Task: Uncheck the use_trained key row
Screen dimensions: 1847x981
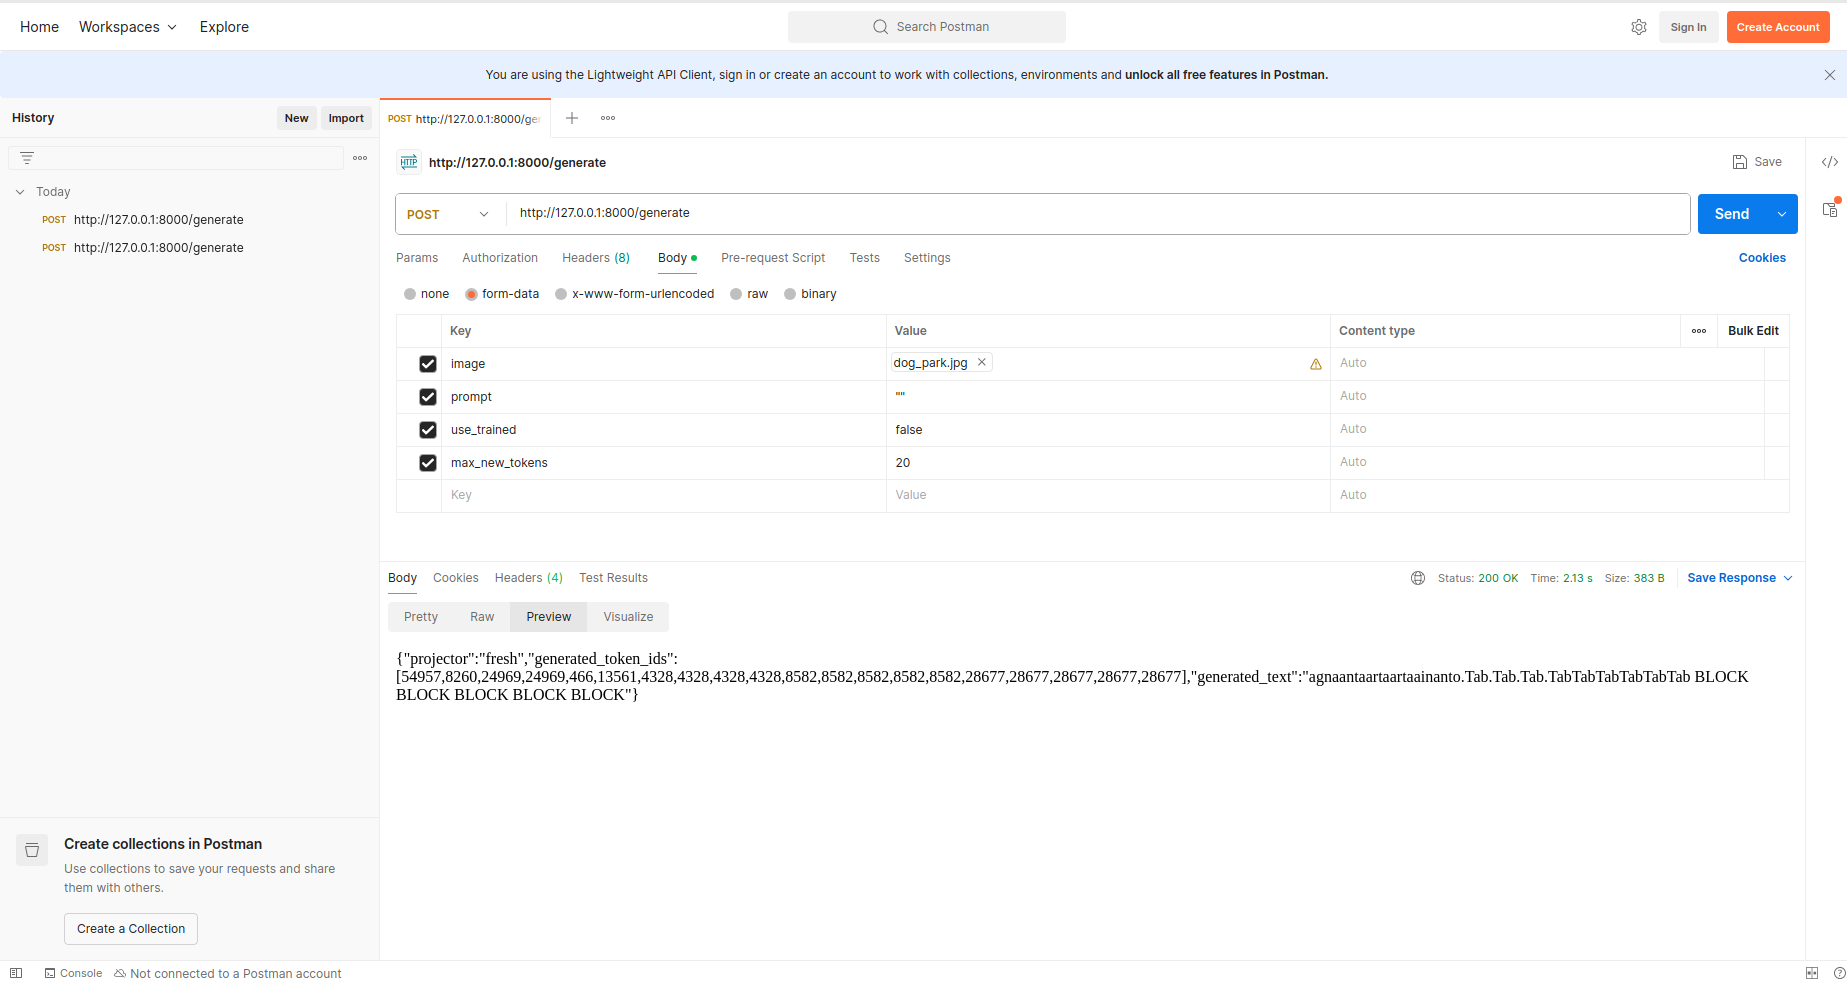Action: 428,430
